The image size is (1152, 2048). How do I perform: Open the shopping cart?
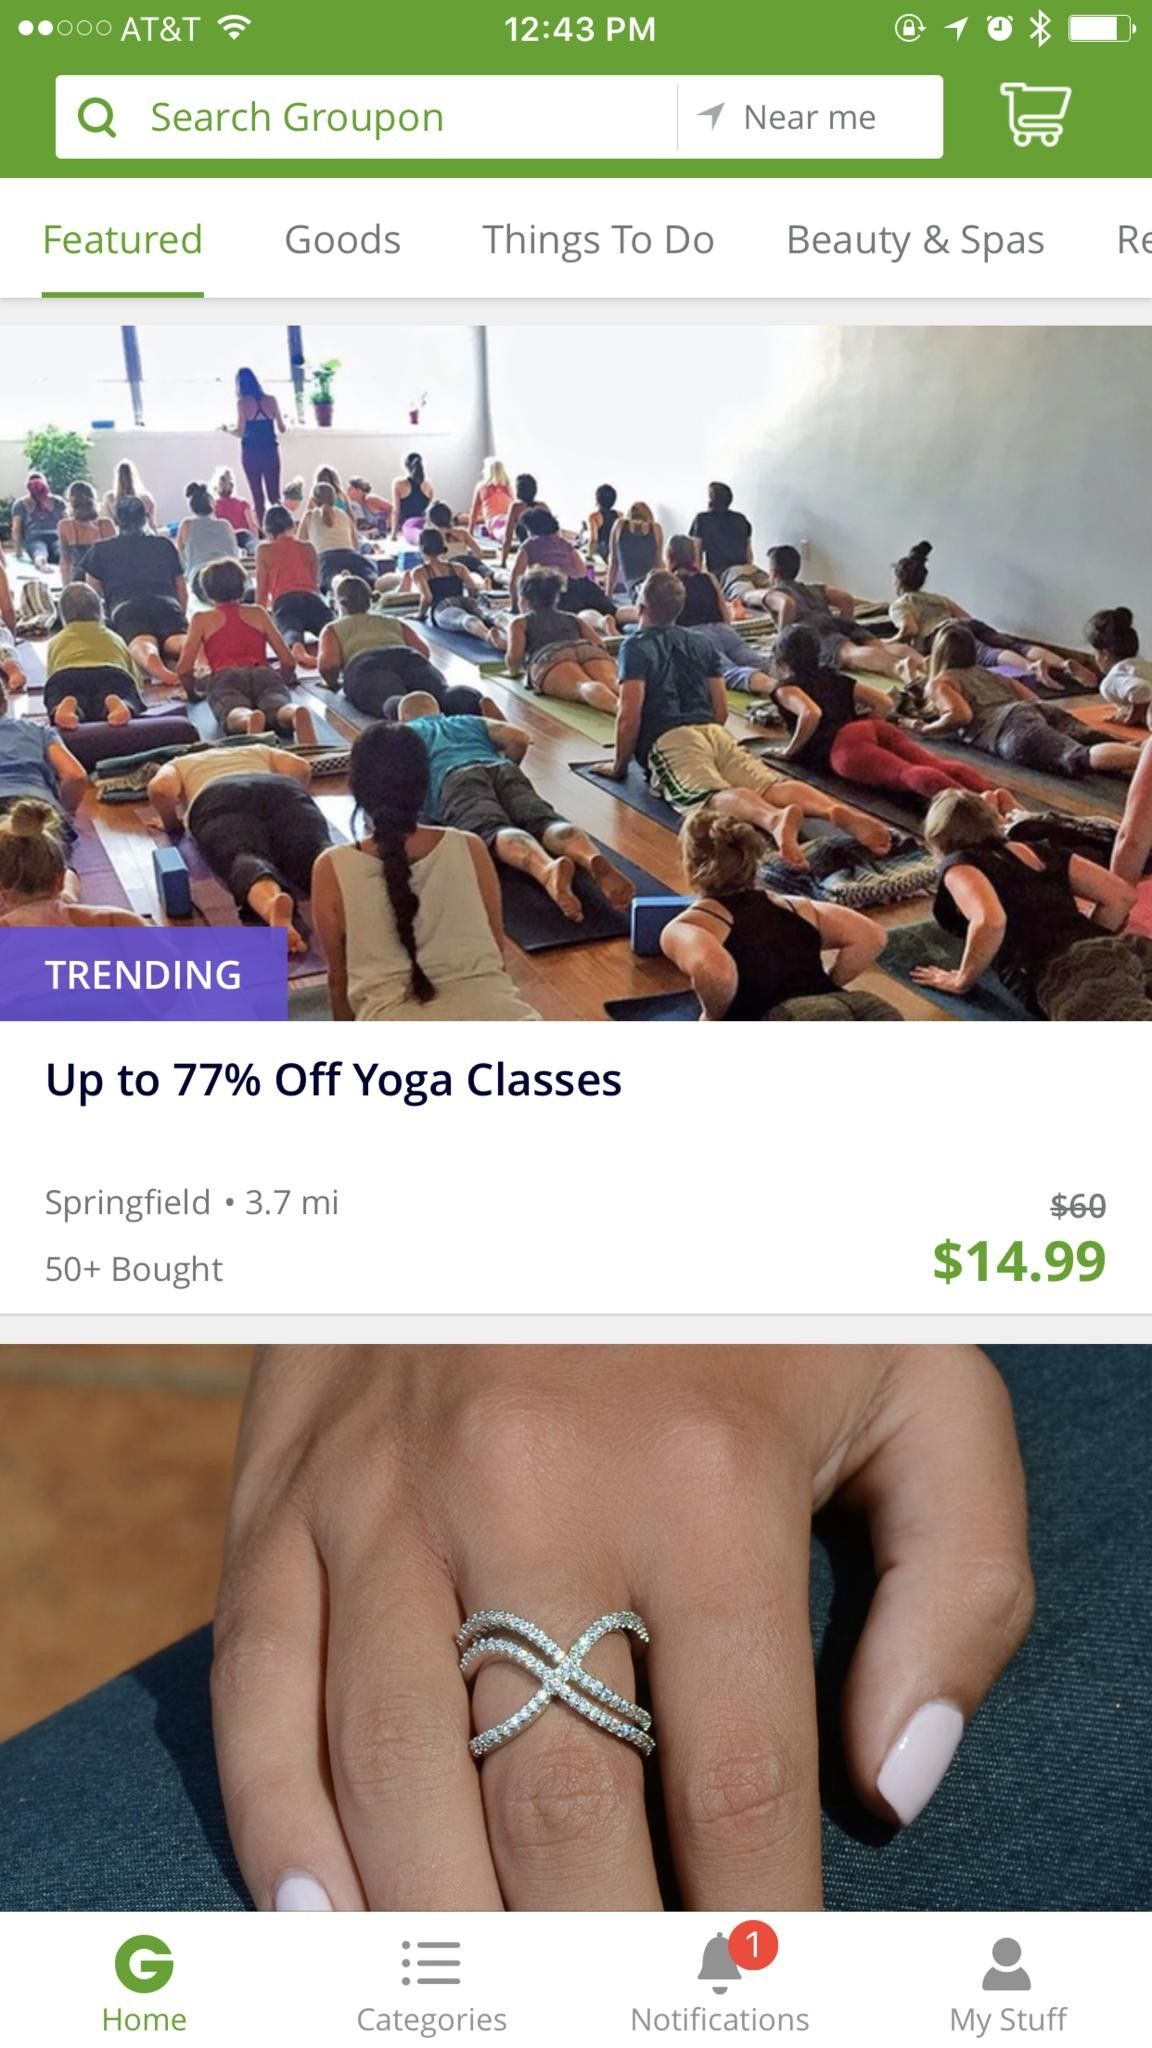tap(1035, 115)
